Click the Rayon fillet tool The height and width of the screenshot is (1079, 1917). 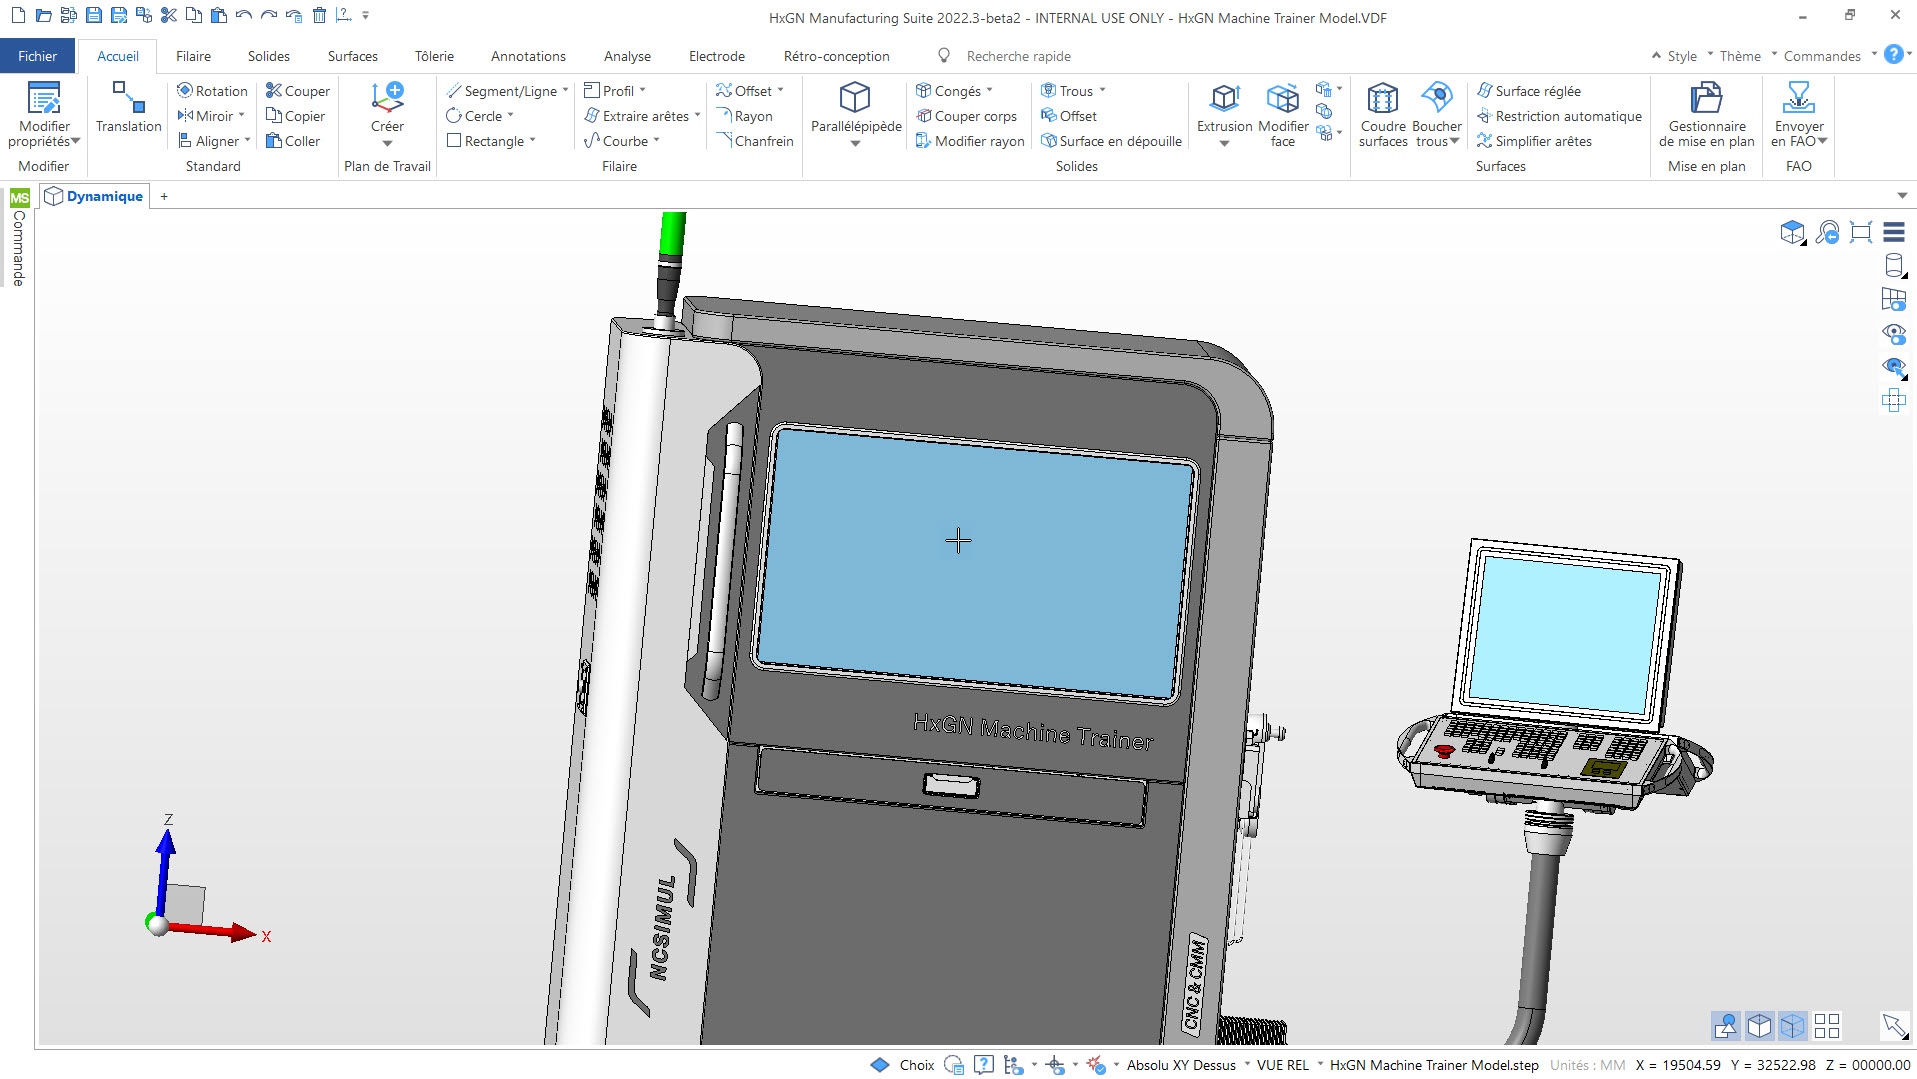tap(744, 116)
